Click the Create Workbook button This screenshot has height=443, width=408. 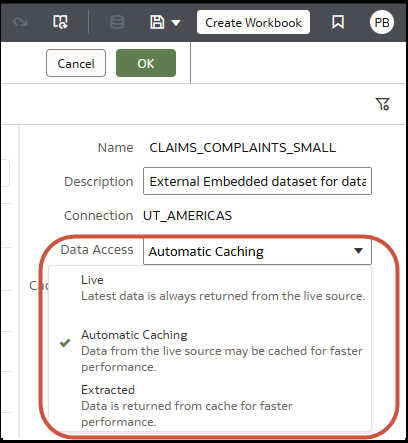pyautogui.click(x=253, y=22)
